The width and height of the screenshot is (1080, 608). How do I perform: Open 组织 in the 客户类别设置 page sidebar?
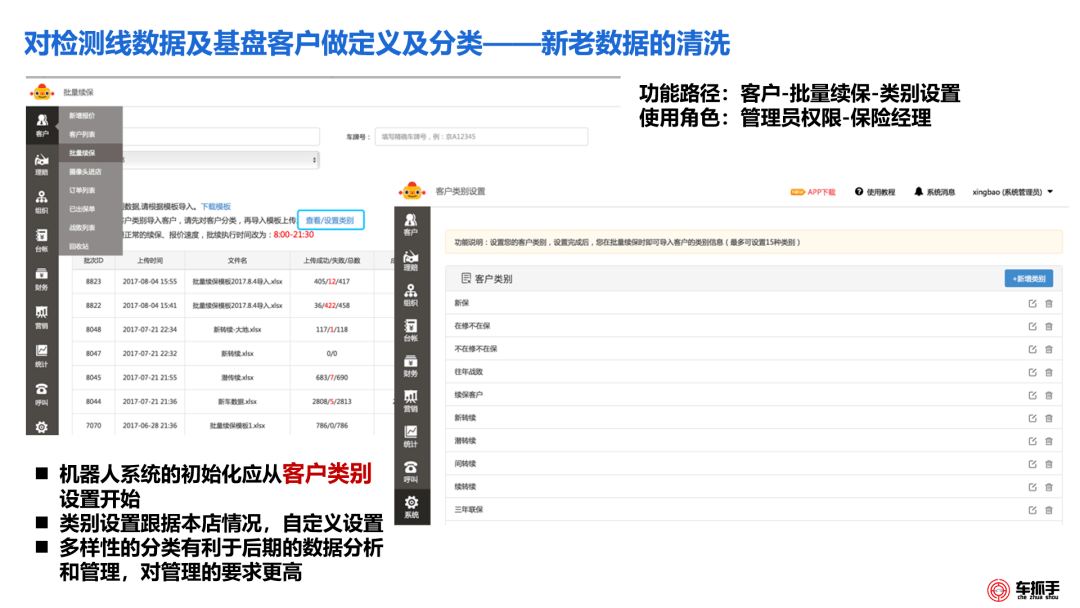point(411,295)
